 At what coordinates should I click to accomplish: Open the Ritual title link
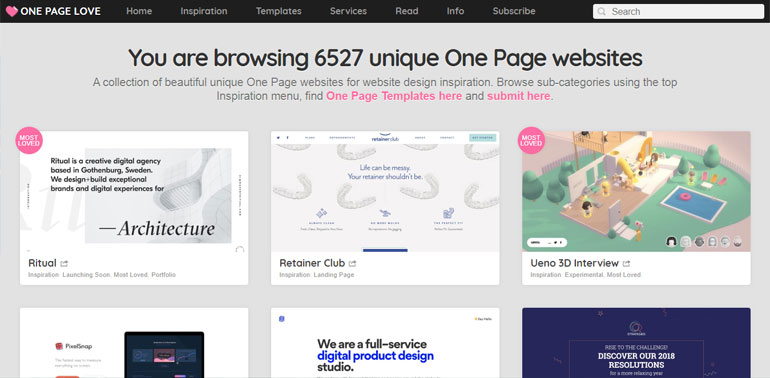[42, 263]
